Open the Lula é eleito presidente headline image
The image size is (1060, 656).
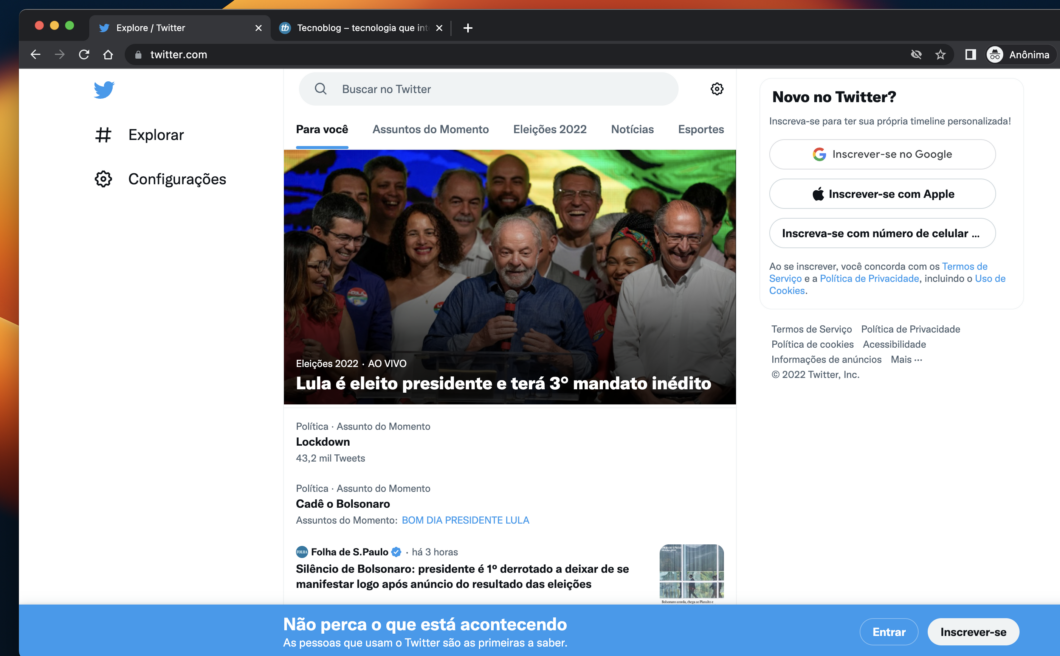tap(510, 277)
